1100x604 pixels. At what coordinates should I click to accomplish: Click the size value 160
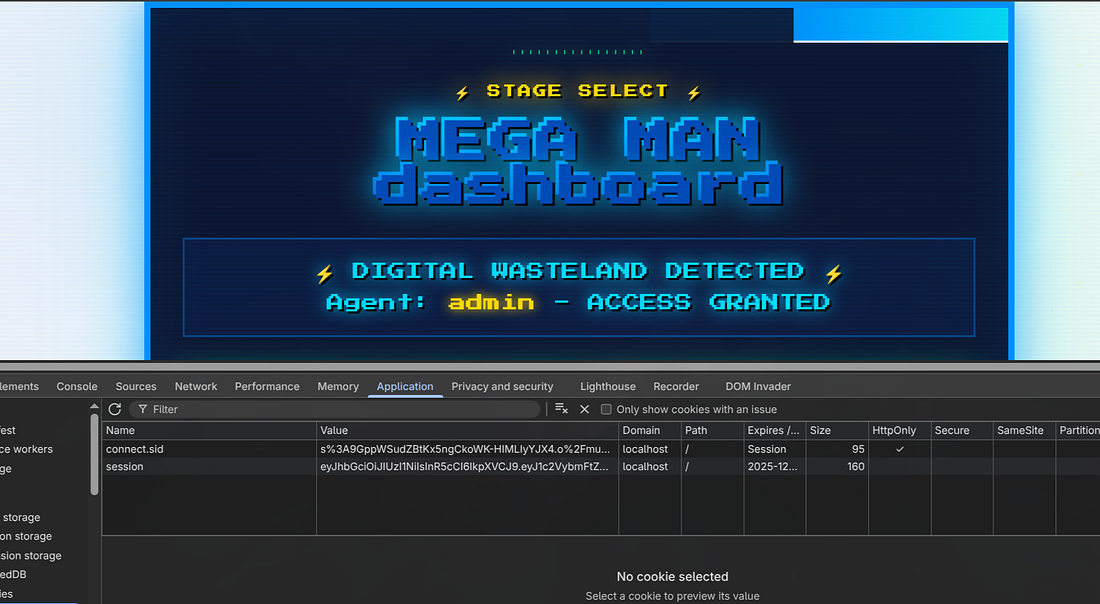click(x=856, y=467)
